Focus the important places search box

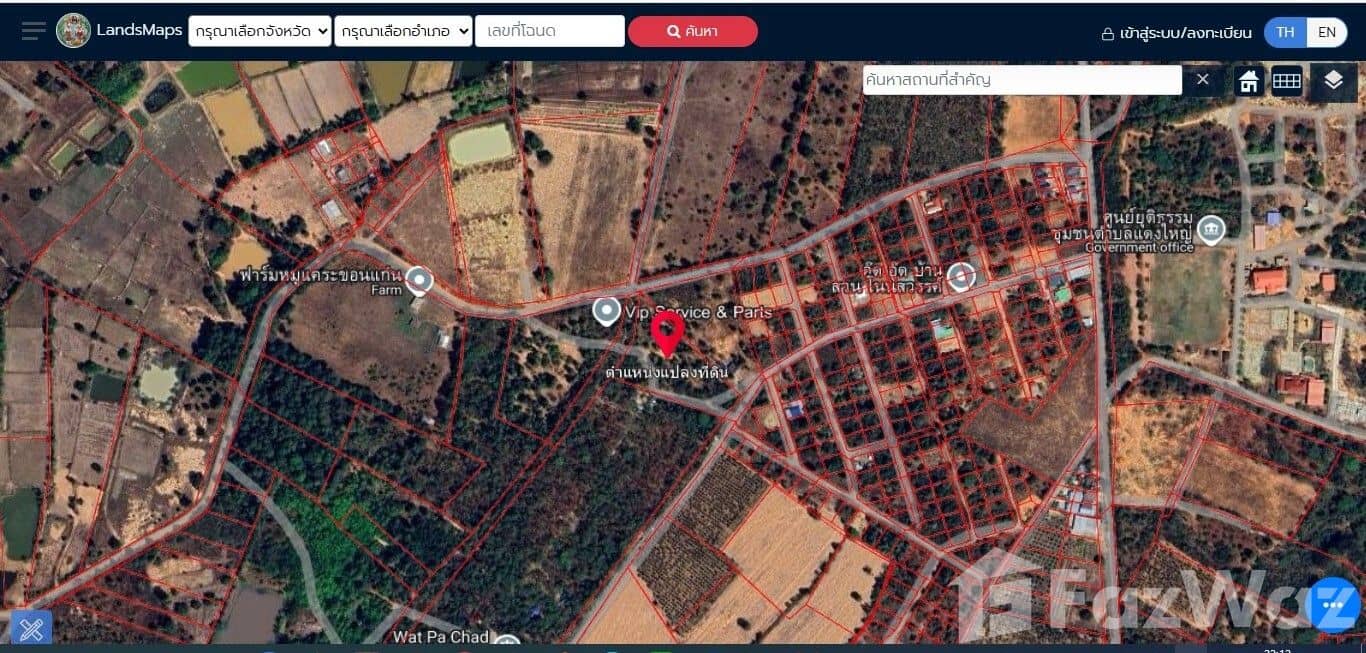coord(1022,80)
